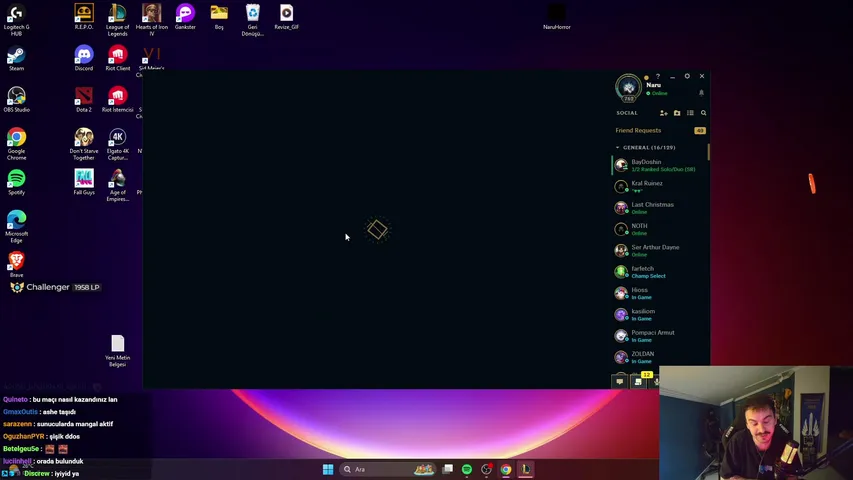Open Chrome from the taskbar

[506, 469]
